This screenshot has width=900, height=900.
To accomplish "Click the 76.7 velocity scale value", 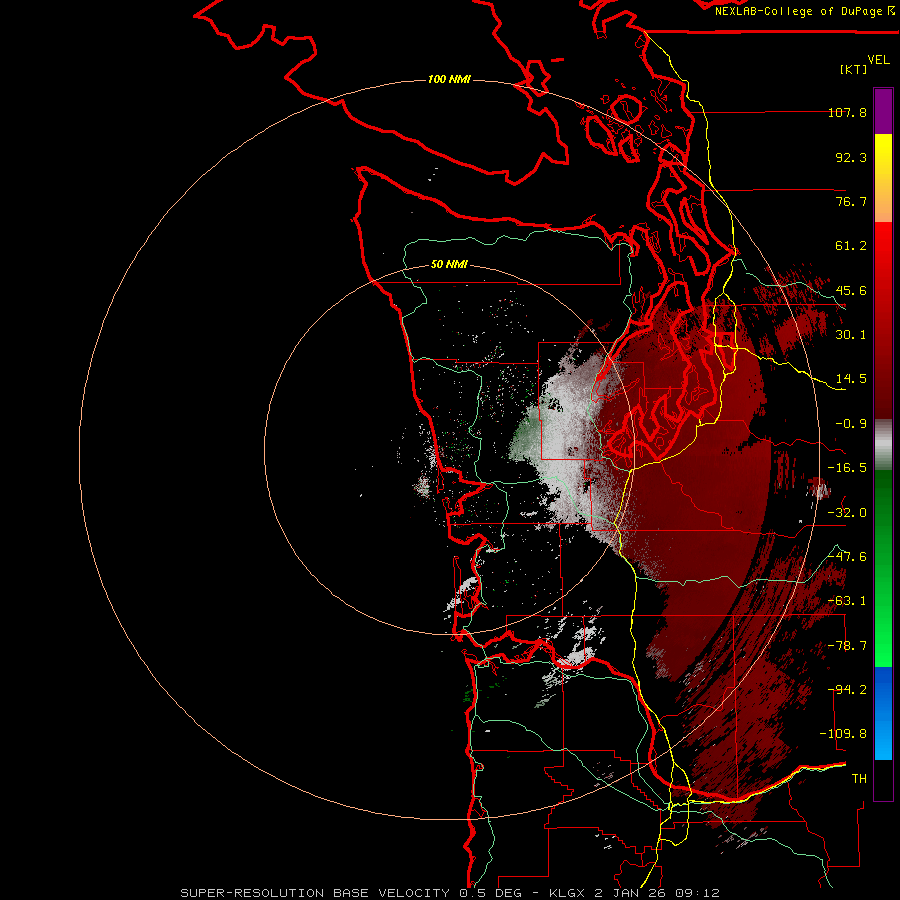I will click(x=851, y=201).
